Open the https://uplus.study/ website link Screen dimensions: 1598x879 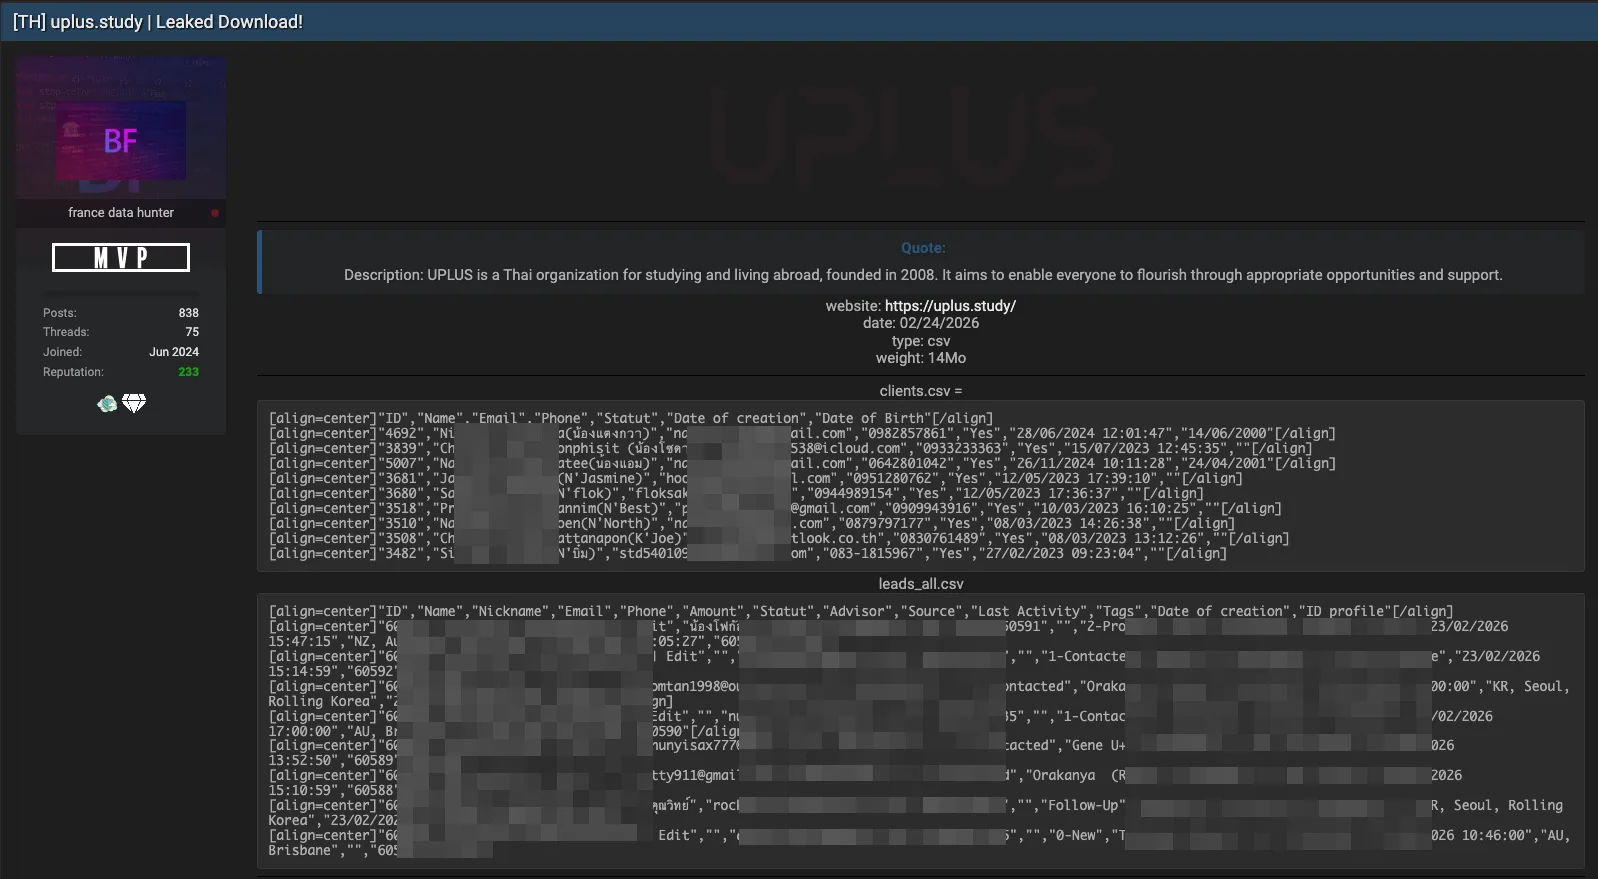[x=950, y=306]
